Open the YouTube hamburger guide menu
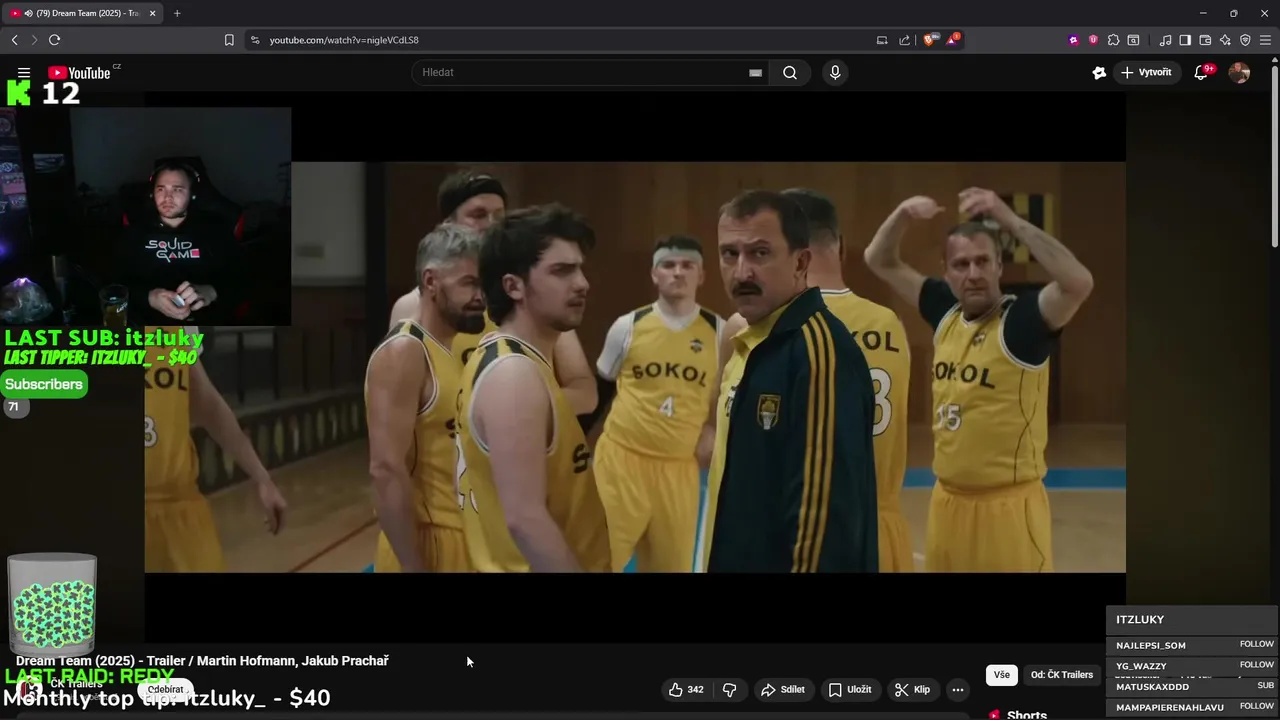Screen dimensions: 1280x720 [x=24, y=73]
